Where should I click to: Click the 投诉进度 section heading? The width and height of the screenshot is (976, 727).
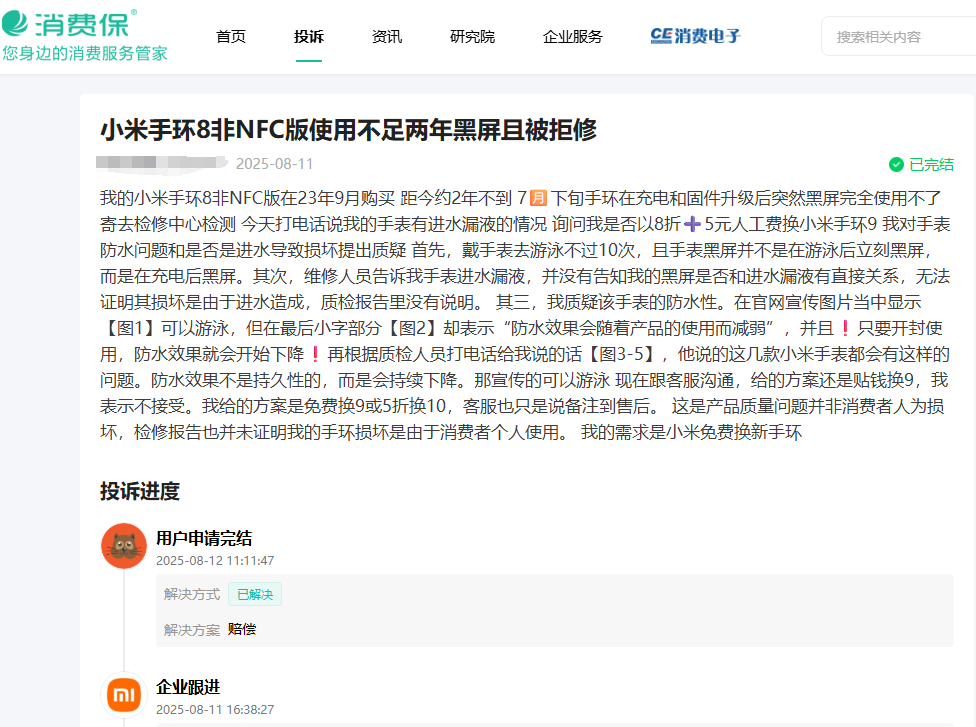[x=140, y=491]
